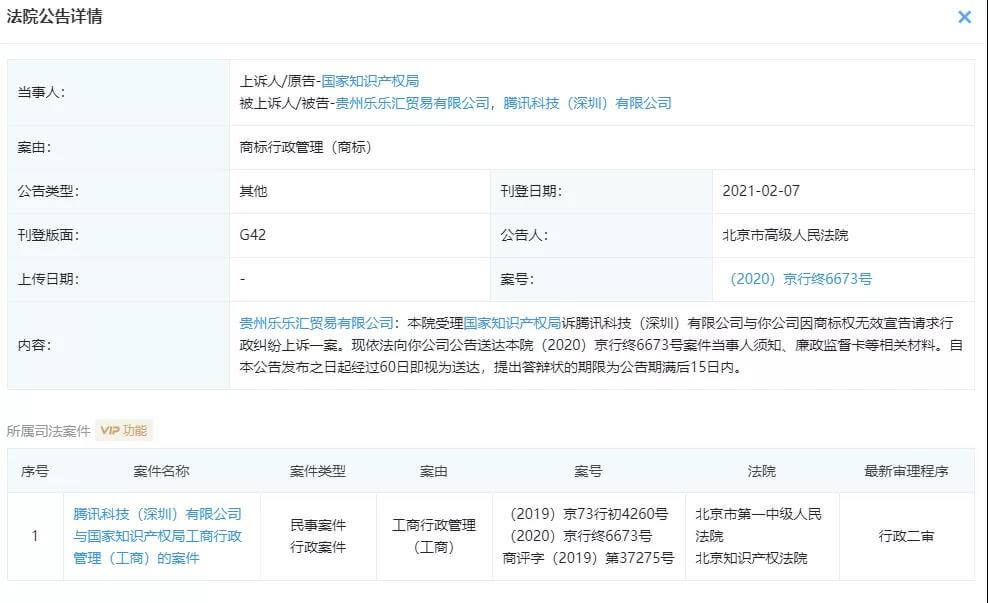Viewport: 988px width, 603px height.
Task: Click the 所属司法案件 section heading
Action: (x=49, y=431)
